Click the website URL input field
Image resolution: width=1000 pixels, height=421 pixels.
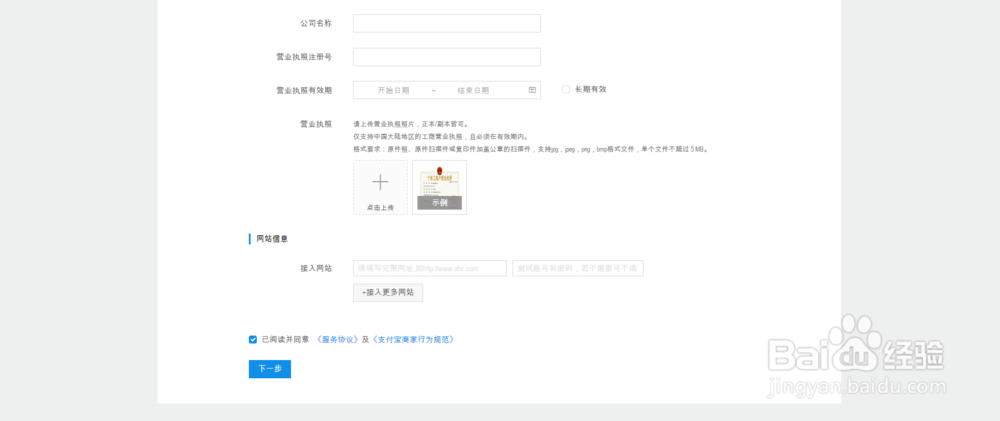(x=430, y=269)
